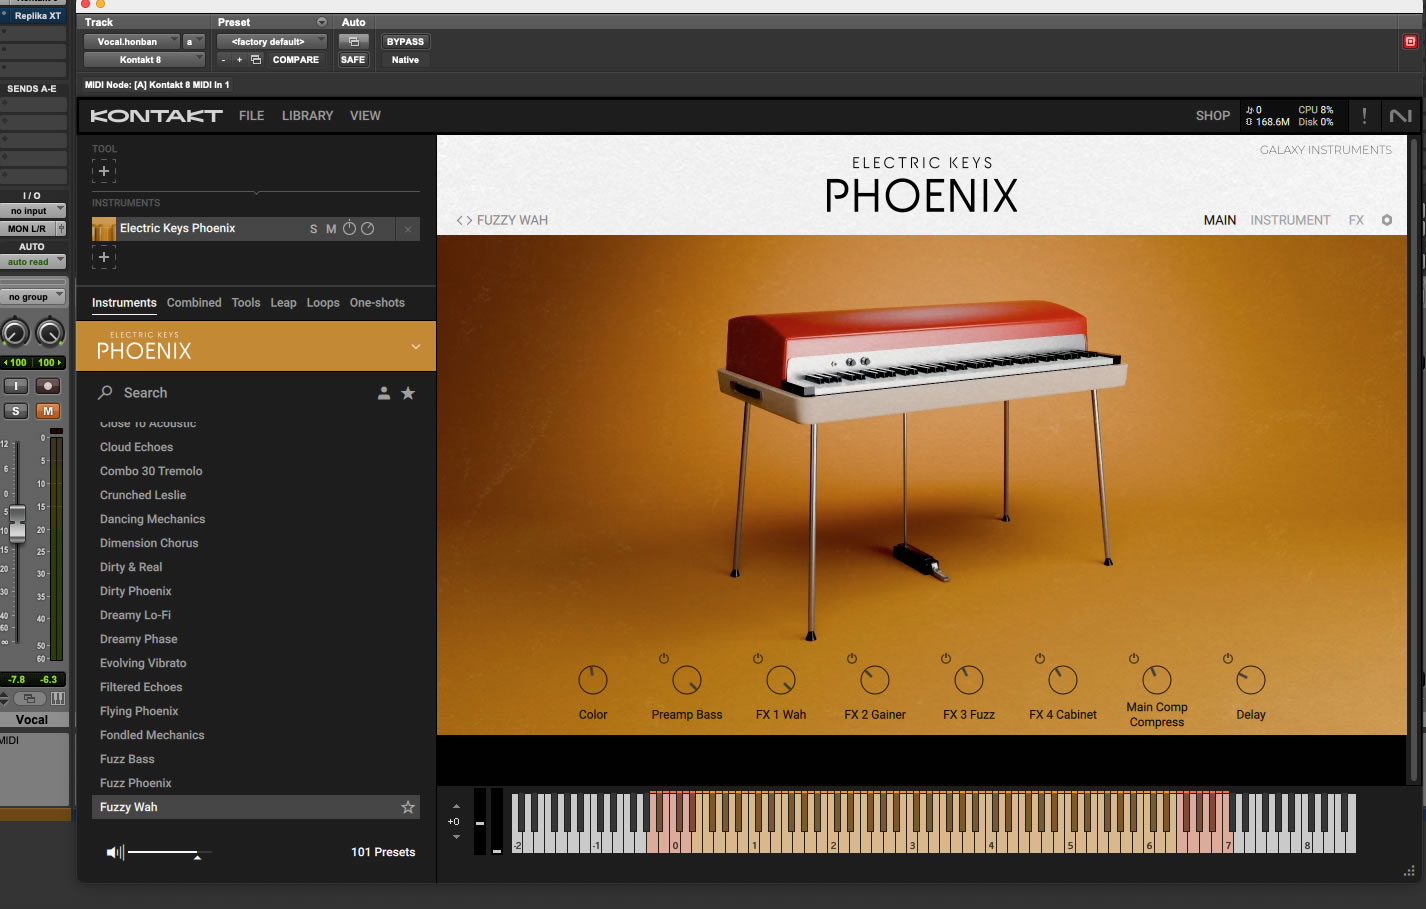Show user presets with the person icon
The height and width of the screenshot is (909, 1426).
point(383,393)
